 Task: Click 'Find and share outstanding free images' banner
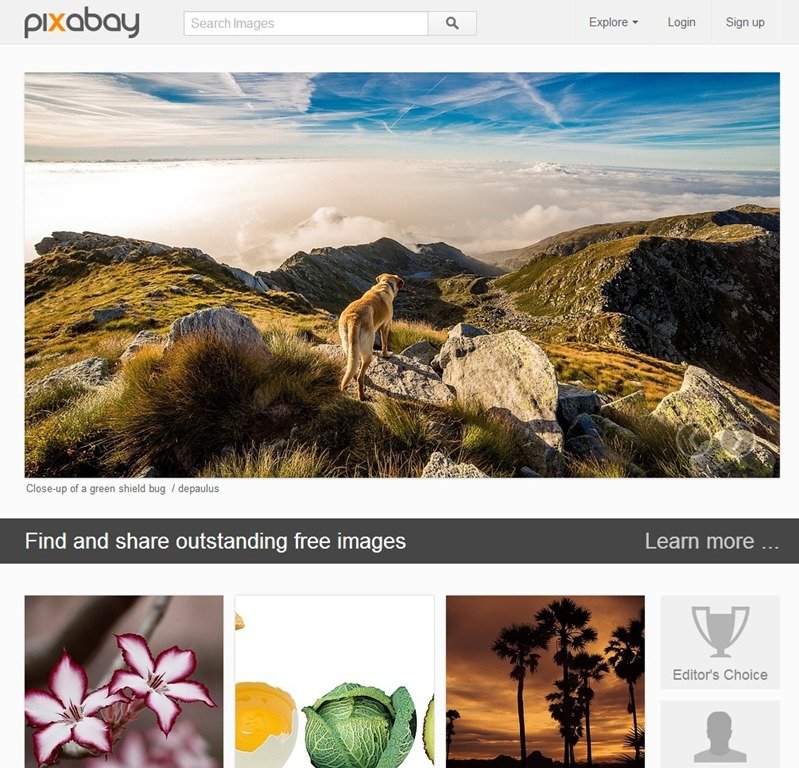click(215, 541)
